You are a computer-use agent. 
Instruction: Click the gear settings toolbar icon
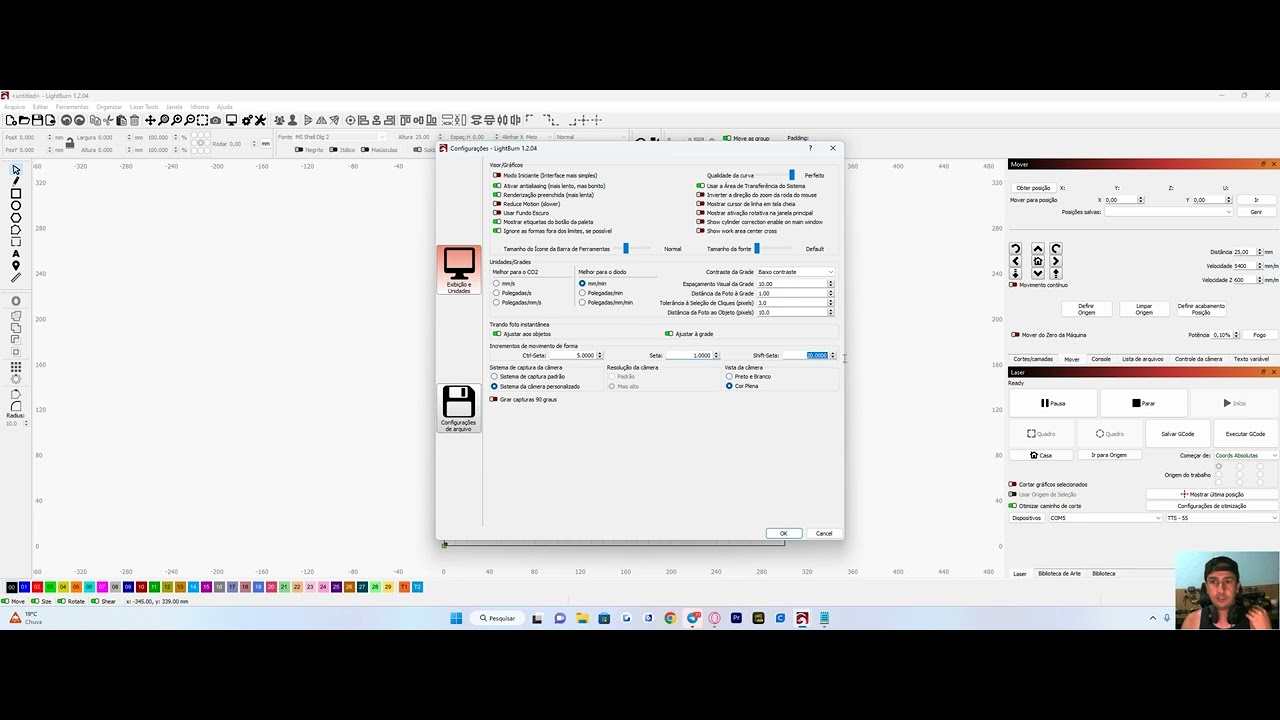pos(247,120)
